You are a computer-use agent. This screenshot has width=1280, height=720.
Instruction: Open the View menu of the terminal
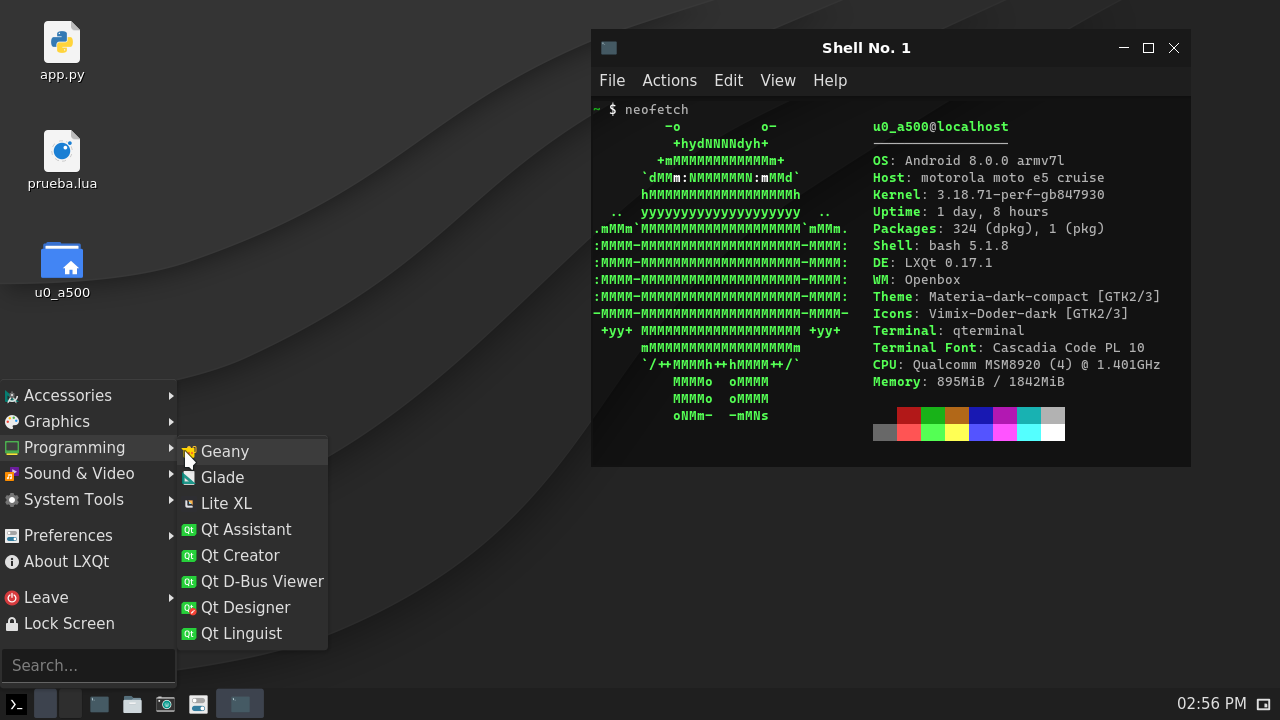[778, 80]
